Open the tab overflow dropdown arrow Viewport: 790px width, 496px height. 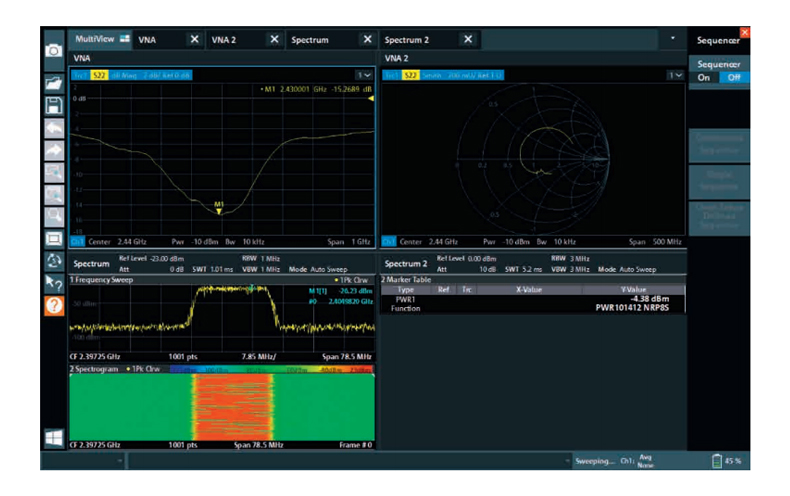673,39
